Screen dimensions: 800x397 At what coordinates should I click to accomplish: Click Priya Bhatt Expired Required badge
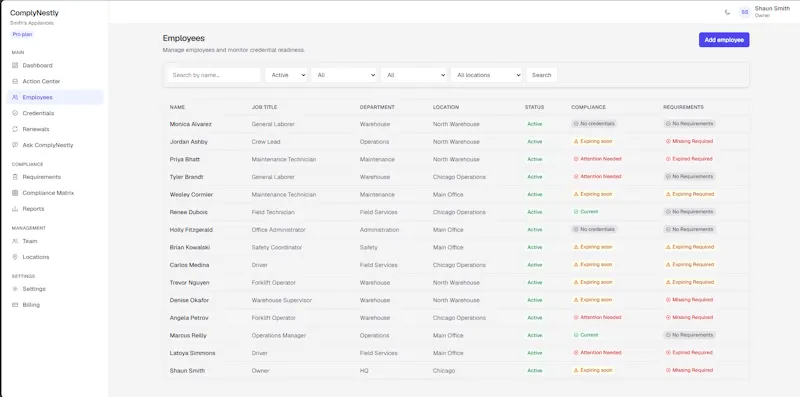pos(689,159)
